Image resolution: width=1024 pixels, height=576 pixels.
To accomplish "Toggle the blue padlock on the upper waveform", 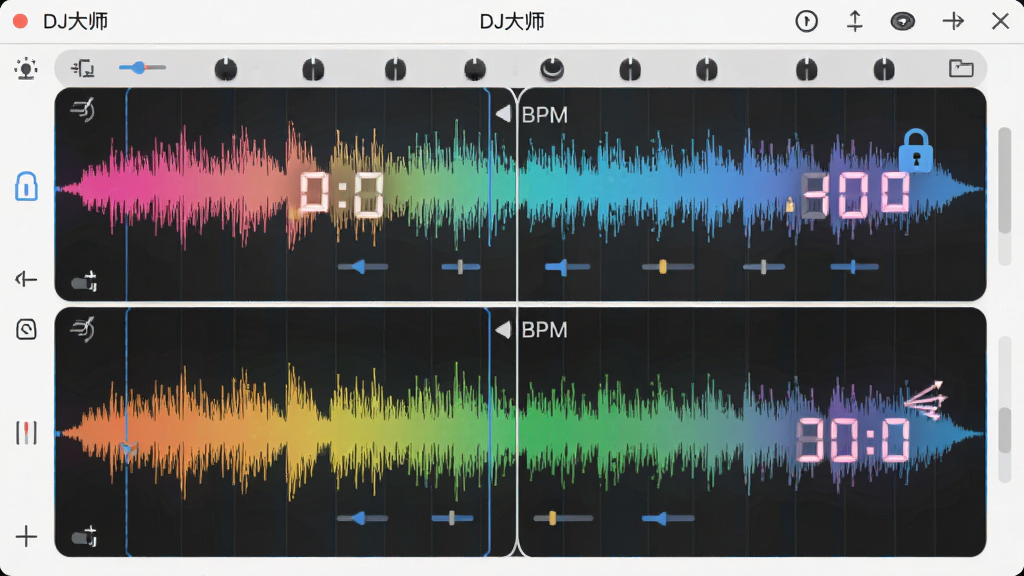I will click(916, 150).
